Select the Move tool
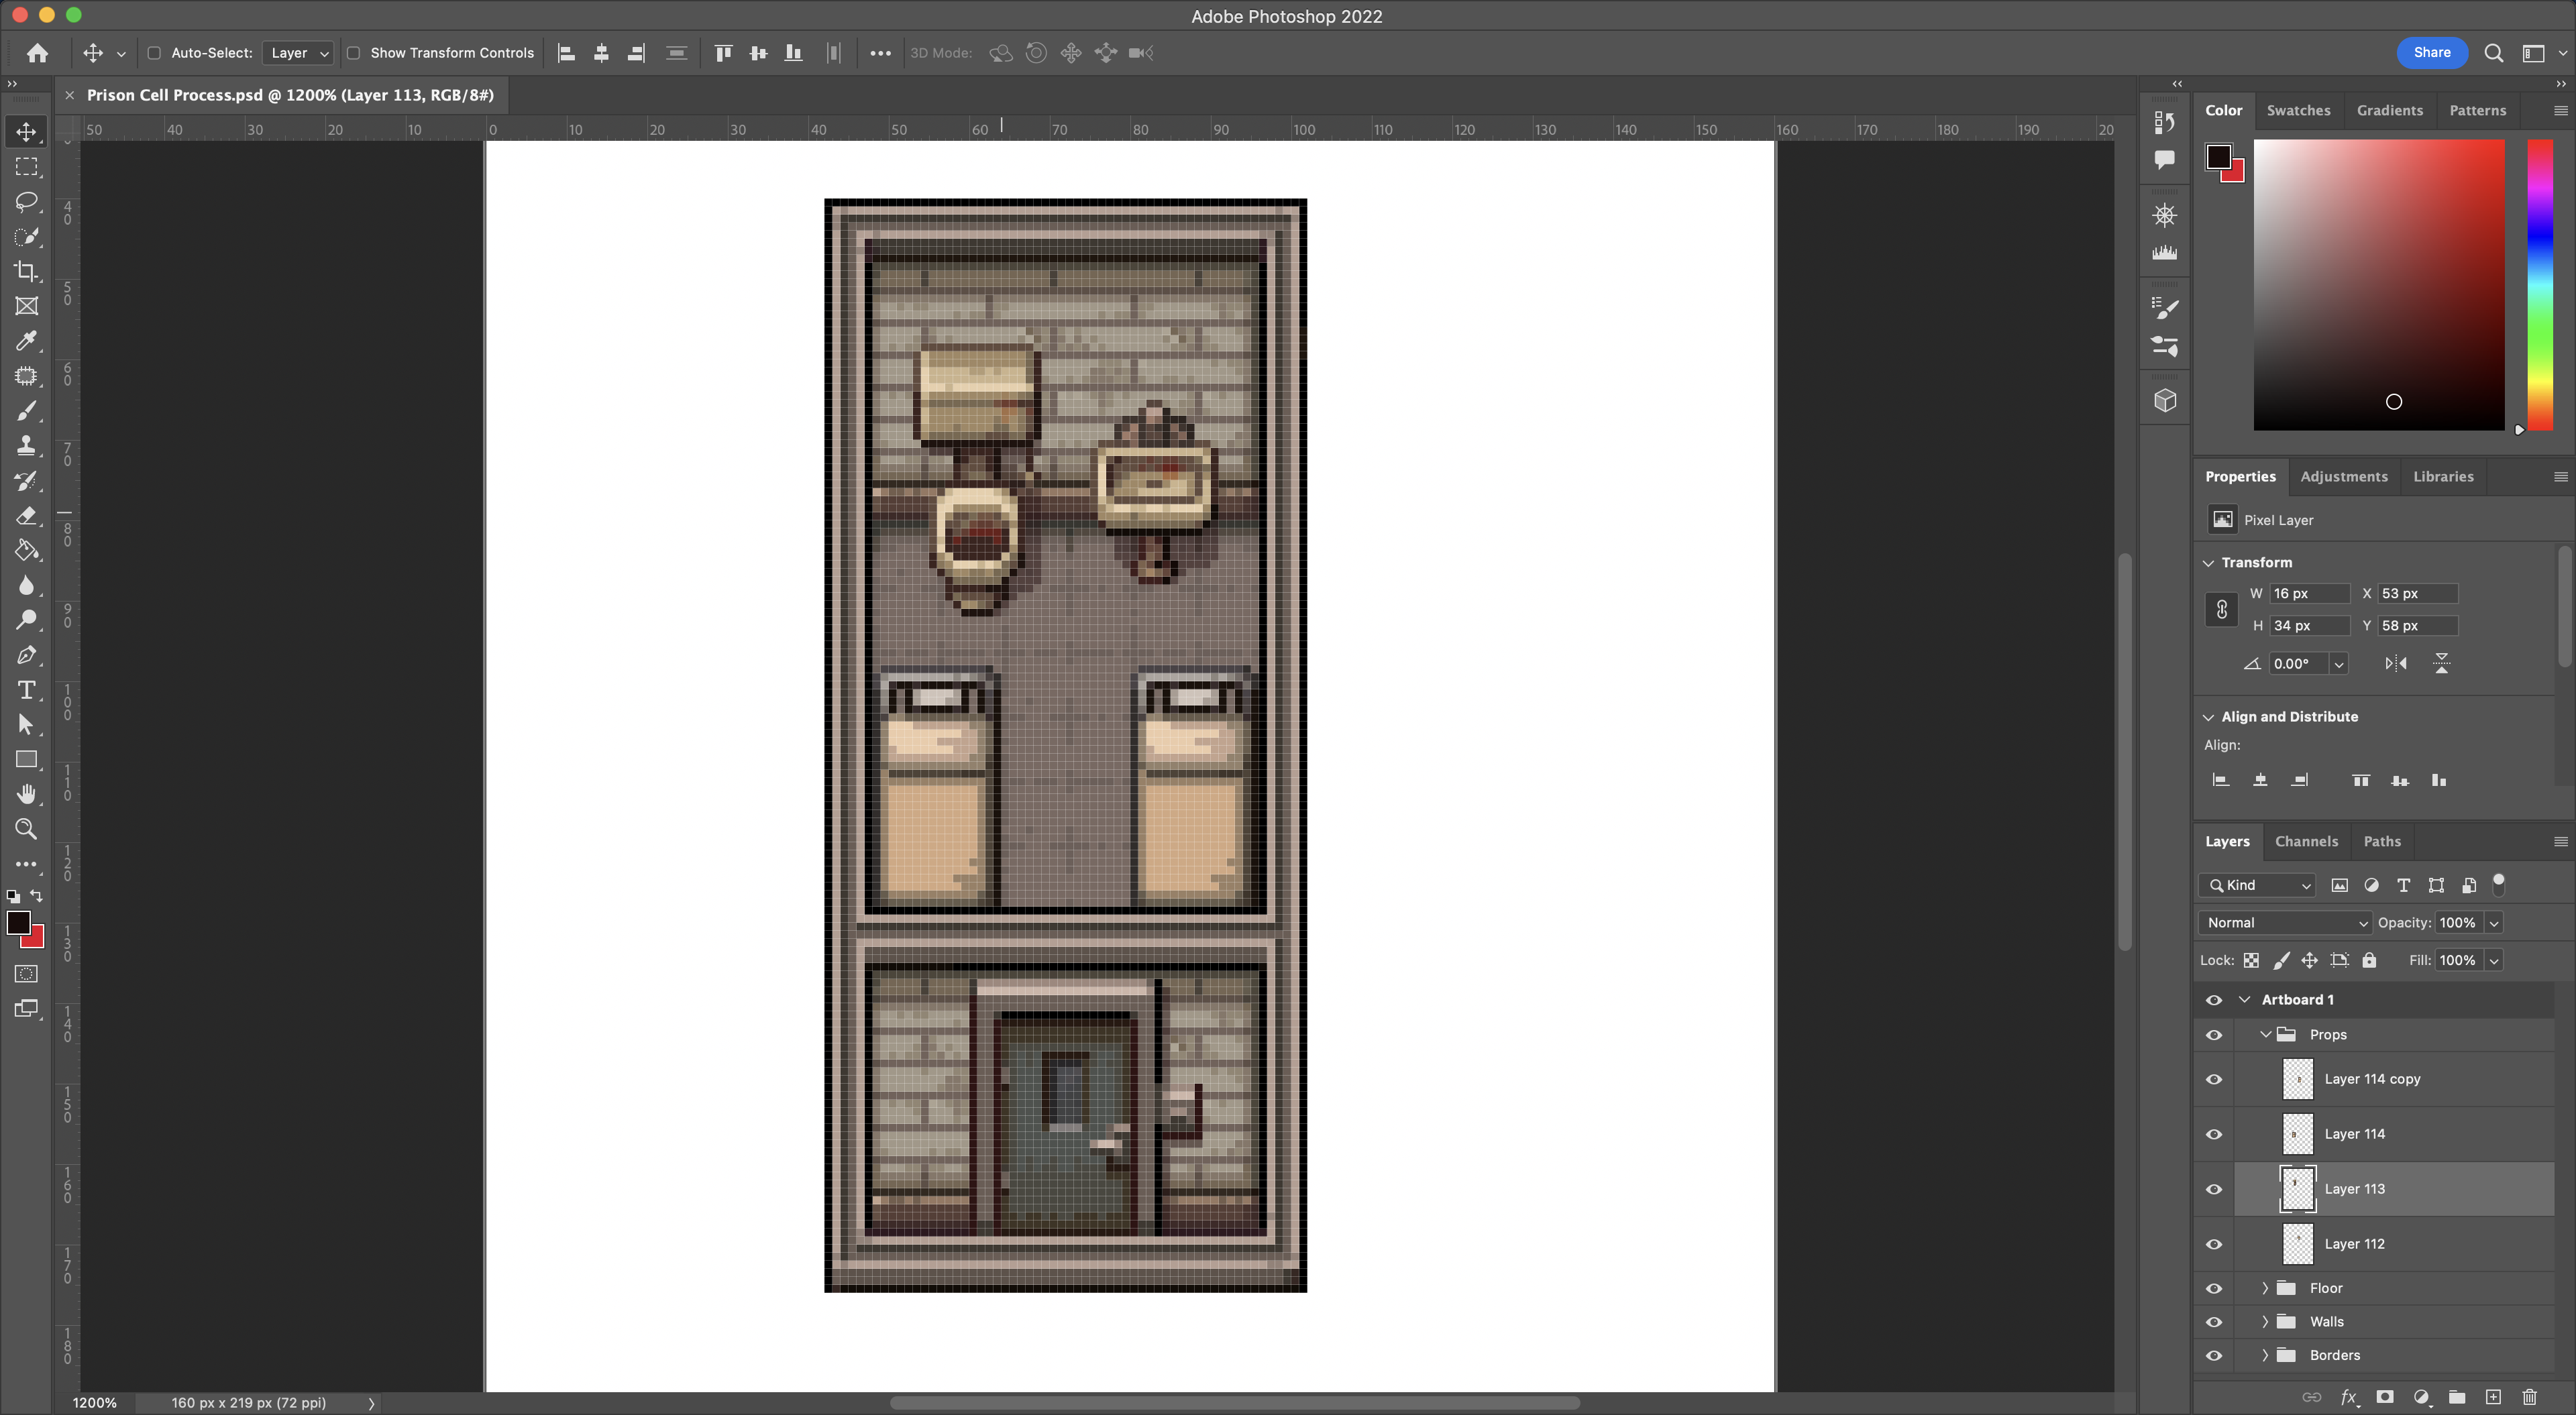This screenshot has width=2576, height=1415. tap(27, 132)
